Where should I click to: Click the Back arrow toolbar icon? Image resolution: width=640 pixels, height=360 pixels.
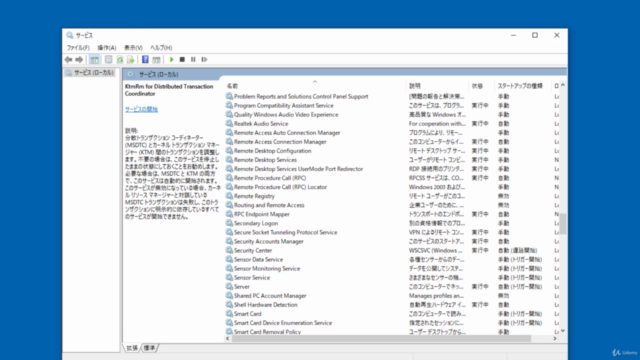(68, 60)
